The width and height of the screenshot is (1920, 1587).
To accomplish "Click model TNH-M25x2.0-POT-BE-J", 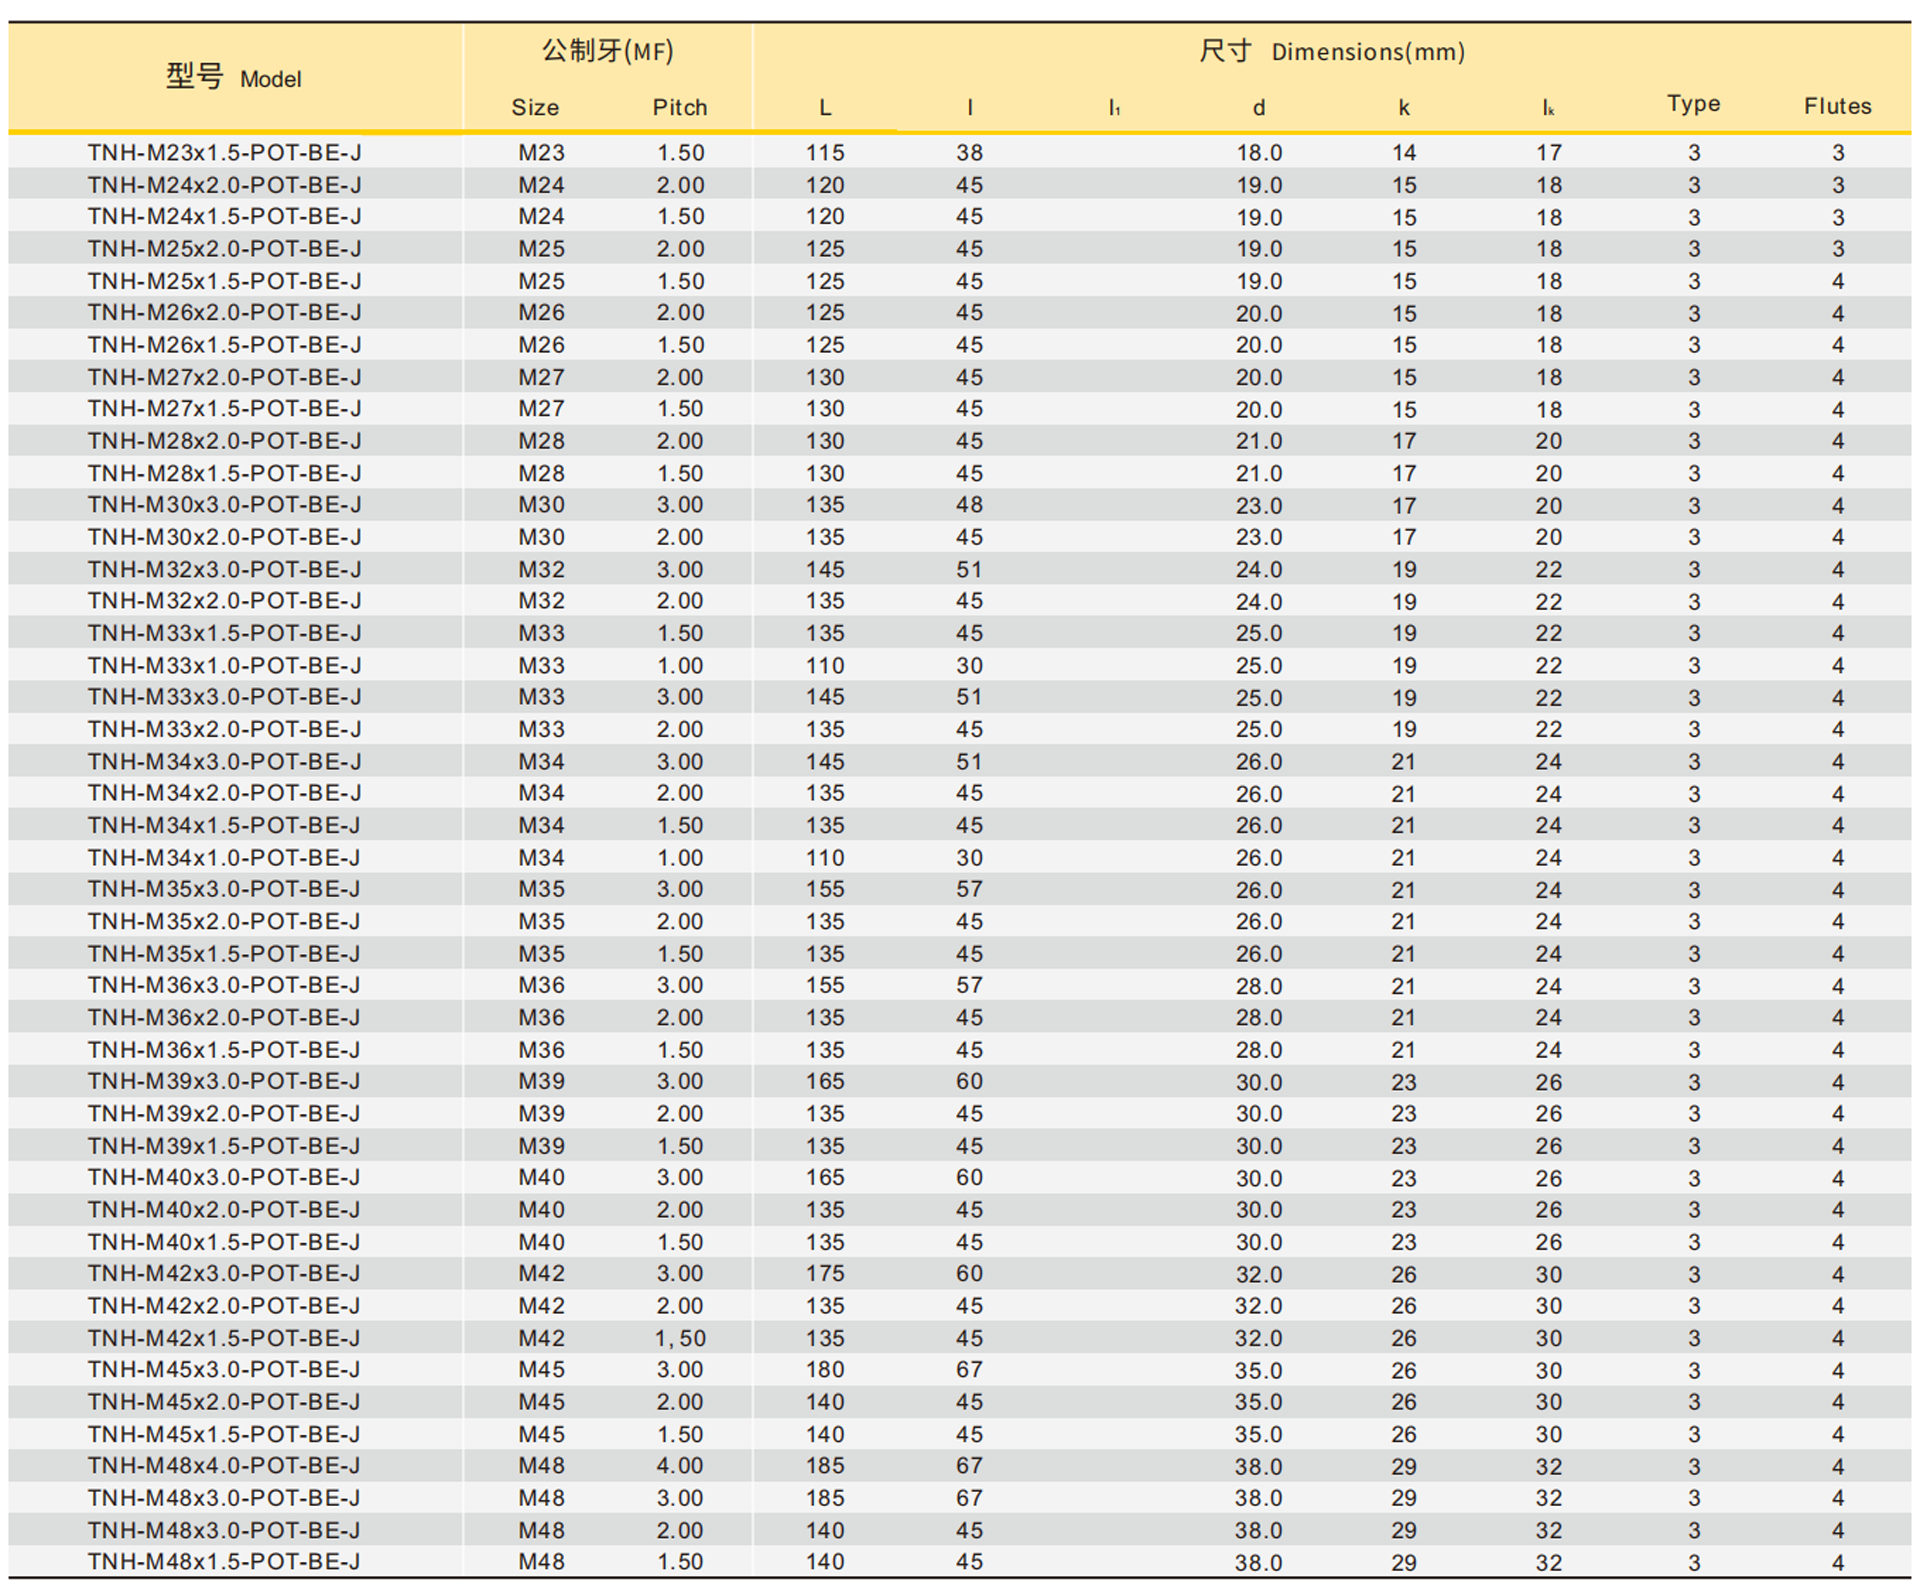I will coord(224,249).
